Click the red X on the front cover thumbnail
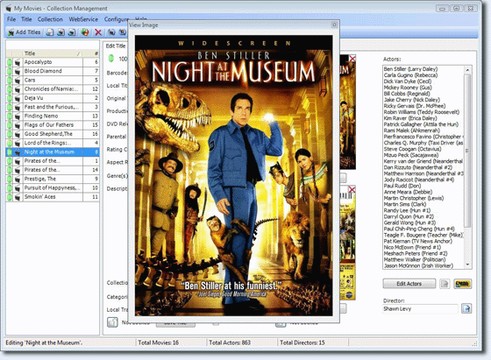491x360 pixels. click(352, 59)
